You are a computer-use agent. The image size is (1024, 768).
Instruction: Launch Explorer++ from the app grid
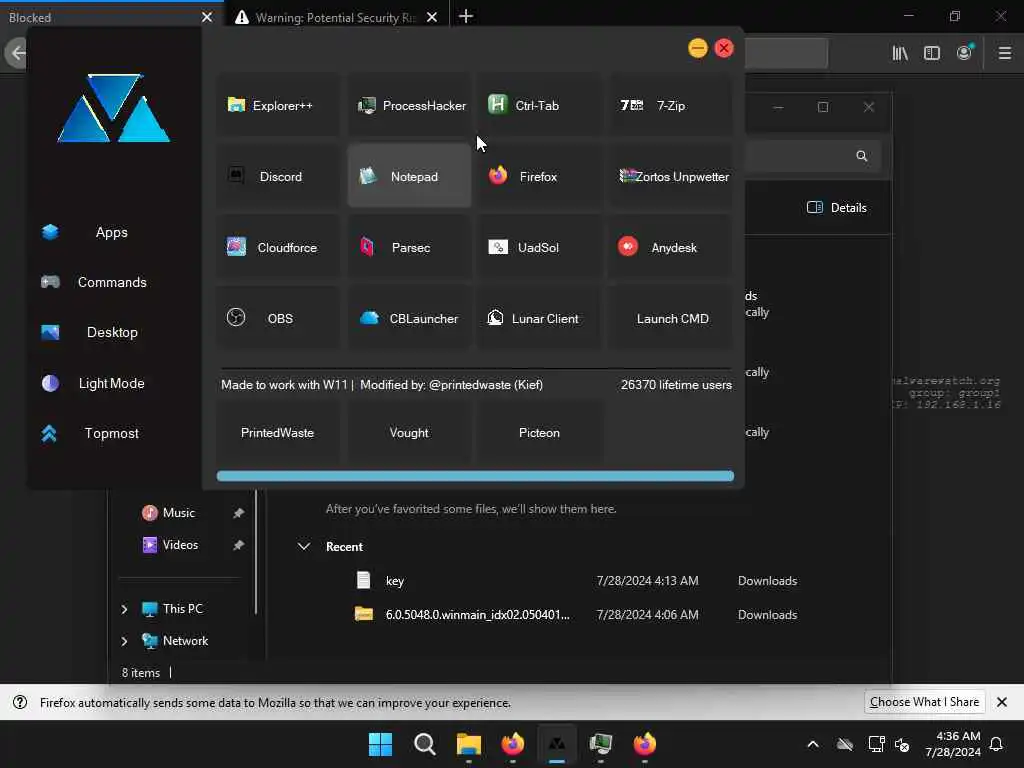click(278, 105)
